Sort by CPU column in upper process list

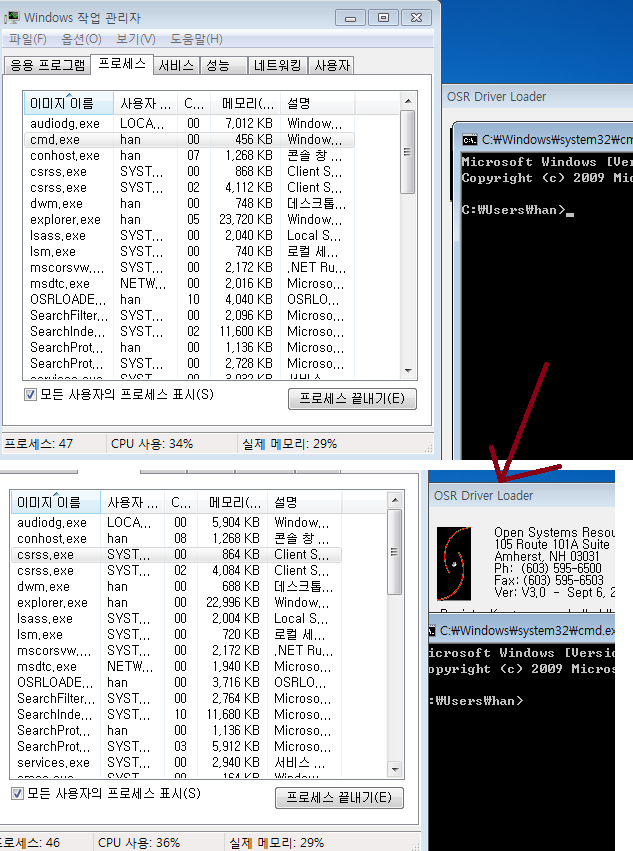194,103
